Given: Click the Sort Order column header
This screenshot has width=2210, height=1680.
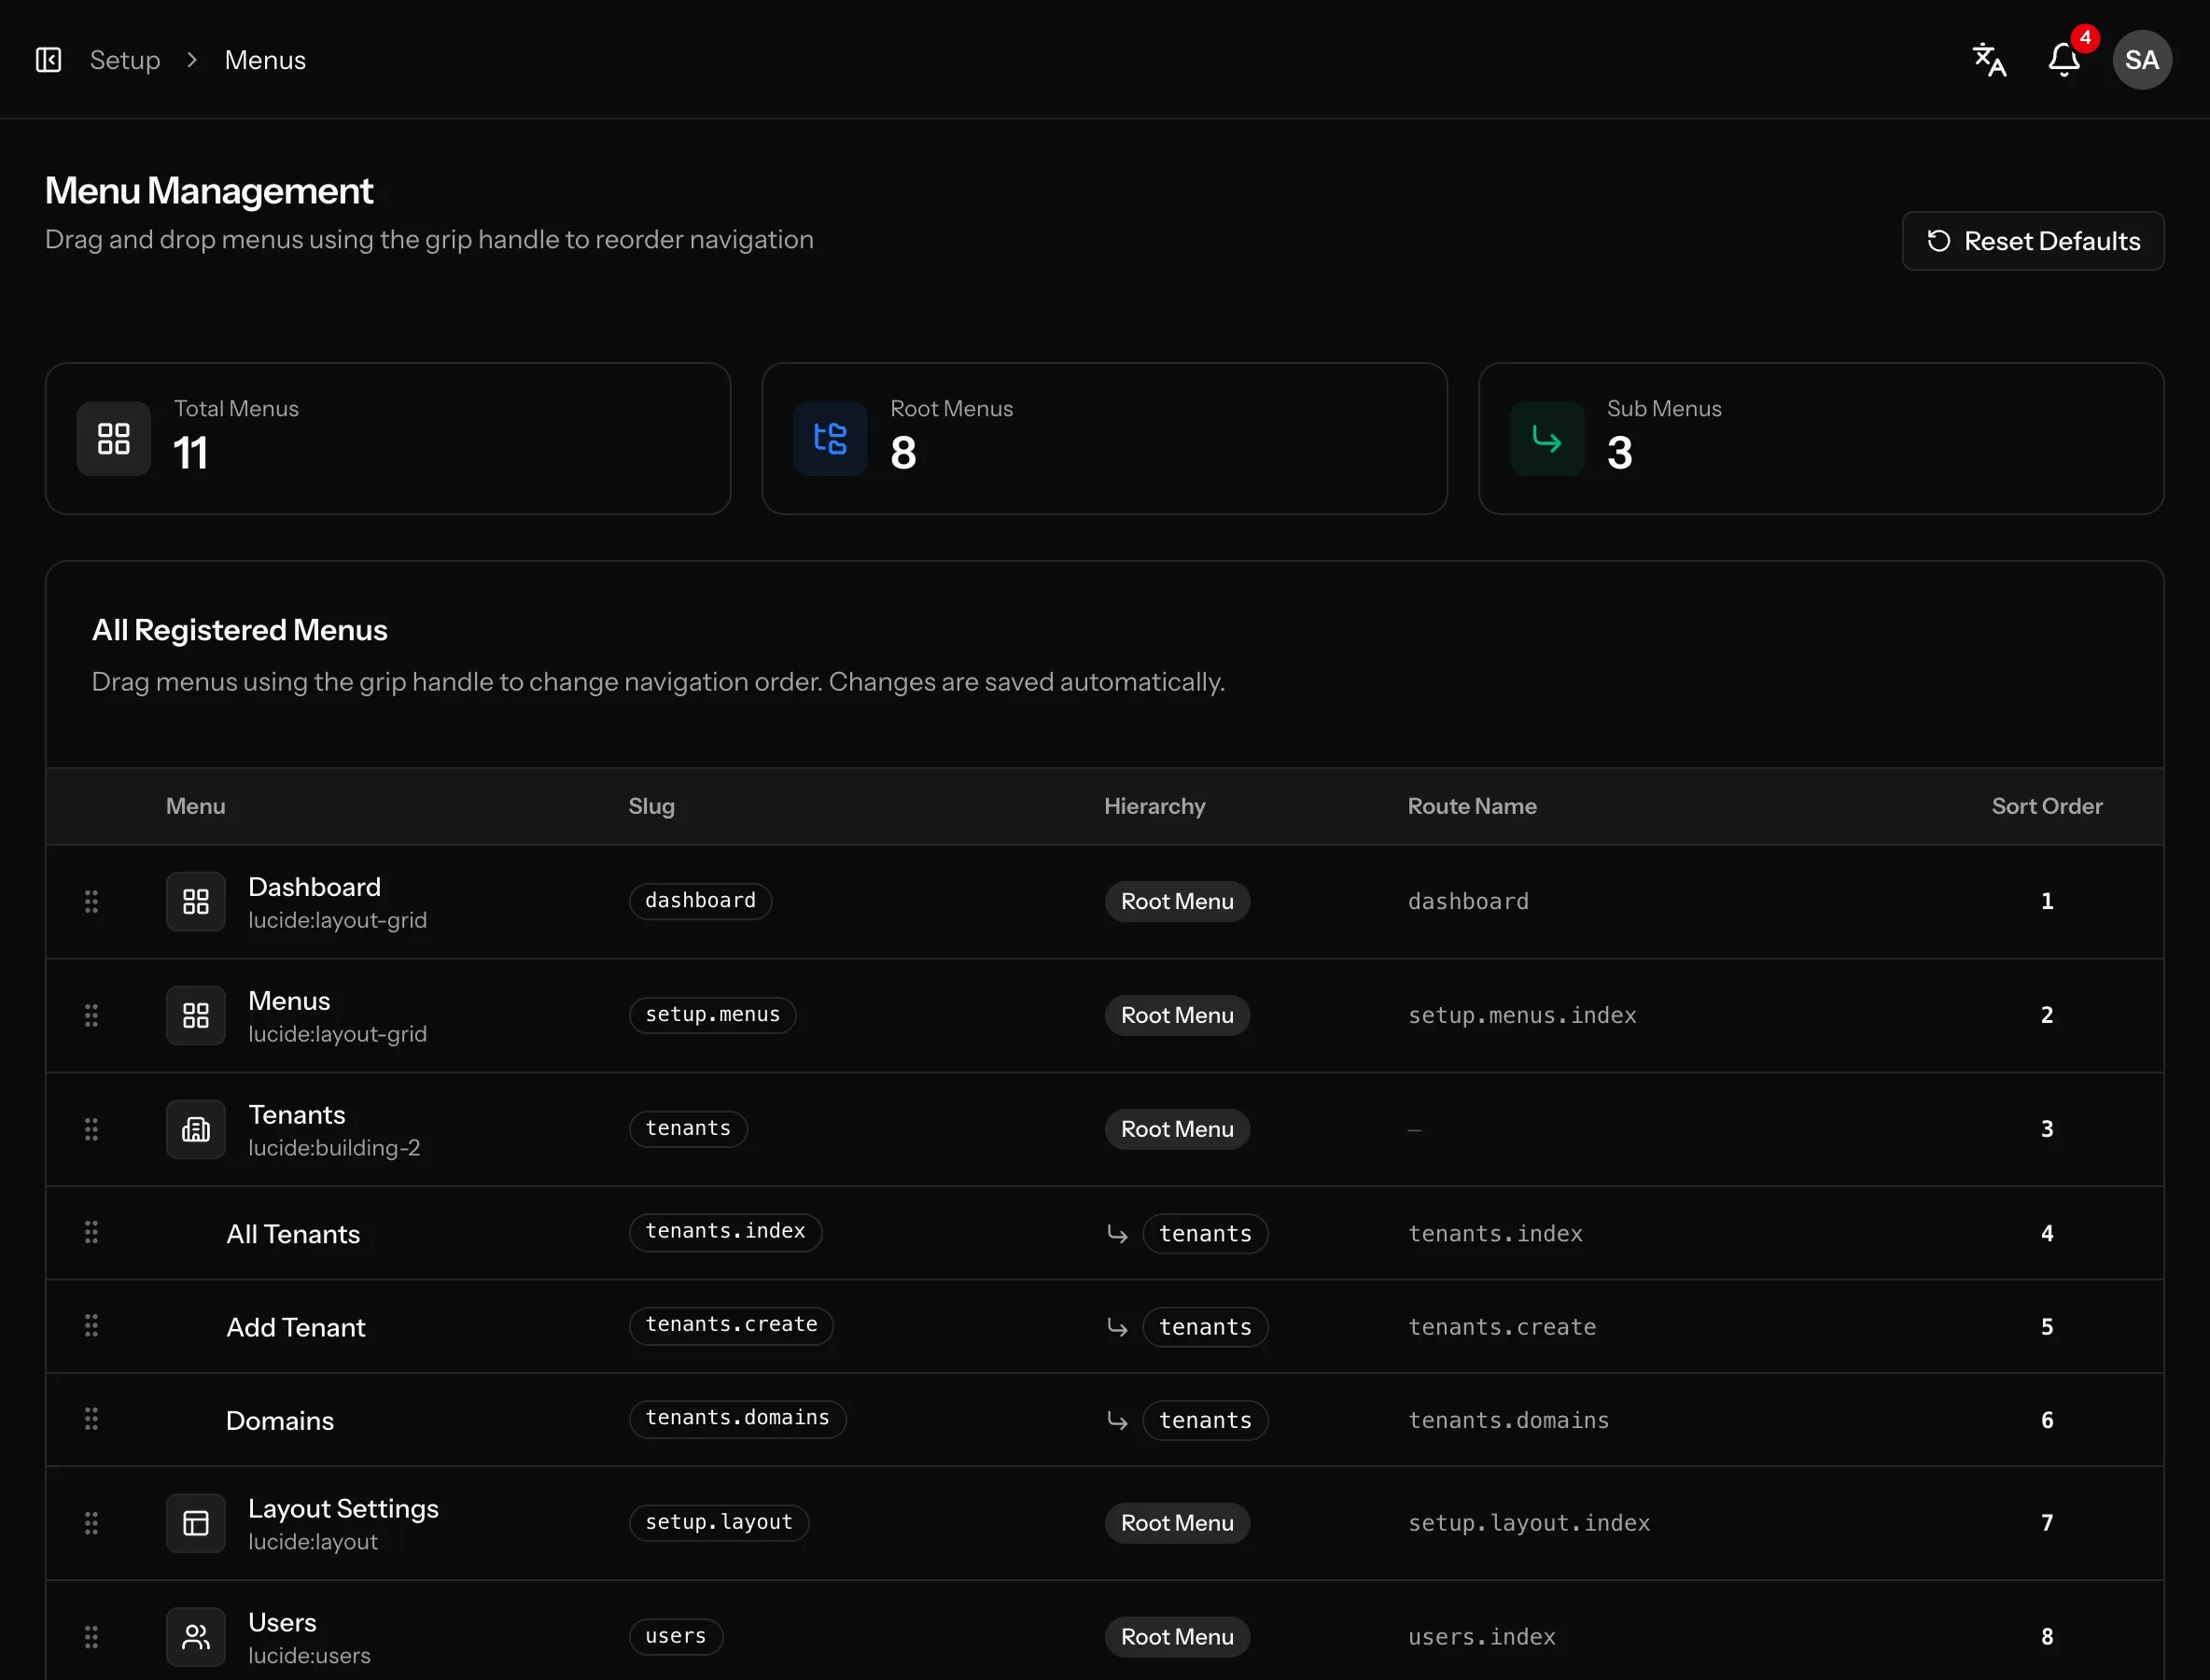Looking at the screenshot, I should [2046, 806].
